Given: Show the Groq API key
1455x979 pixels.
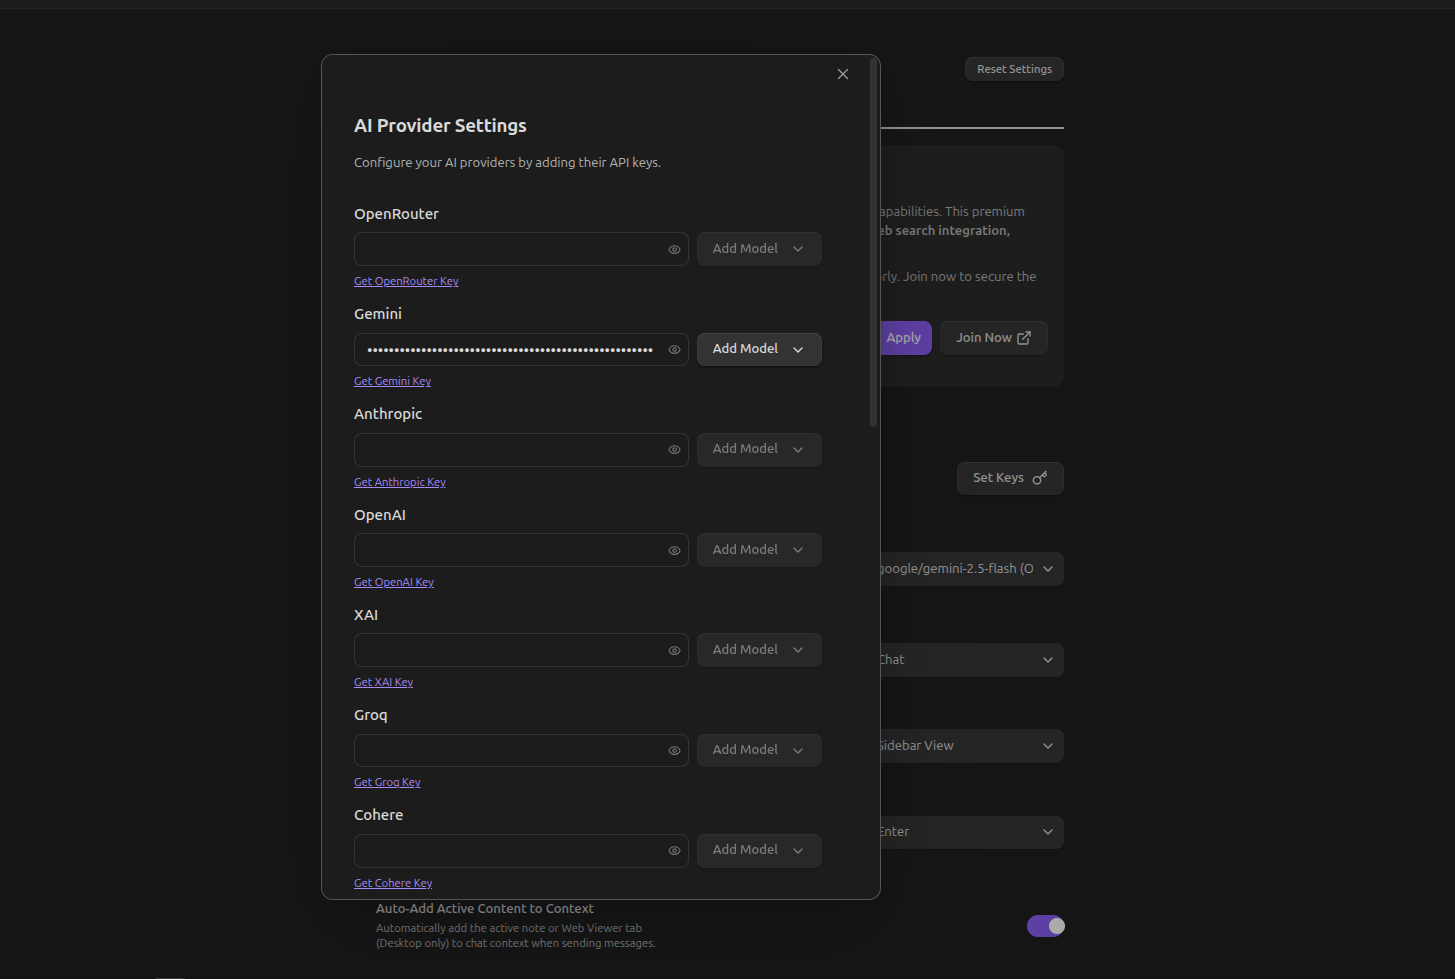Looking at the screenshot, I should point(674,751).
